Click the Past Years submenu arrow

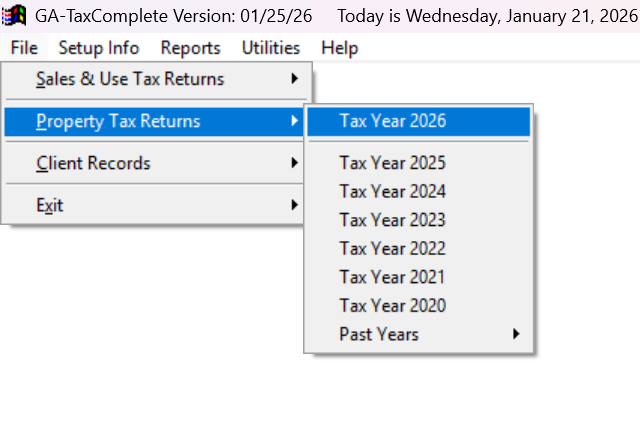[x=517, y=334]
